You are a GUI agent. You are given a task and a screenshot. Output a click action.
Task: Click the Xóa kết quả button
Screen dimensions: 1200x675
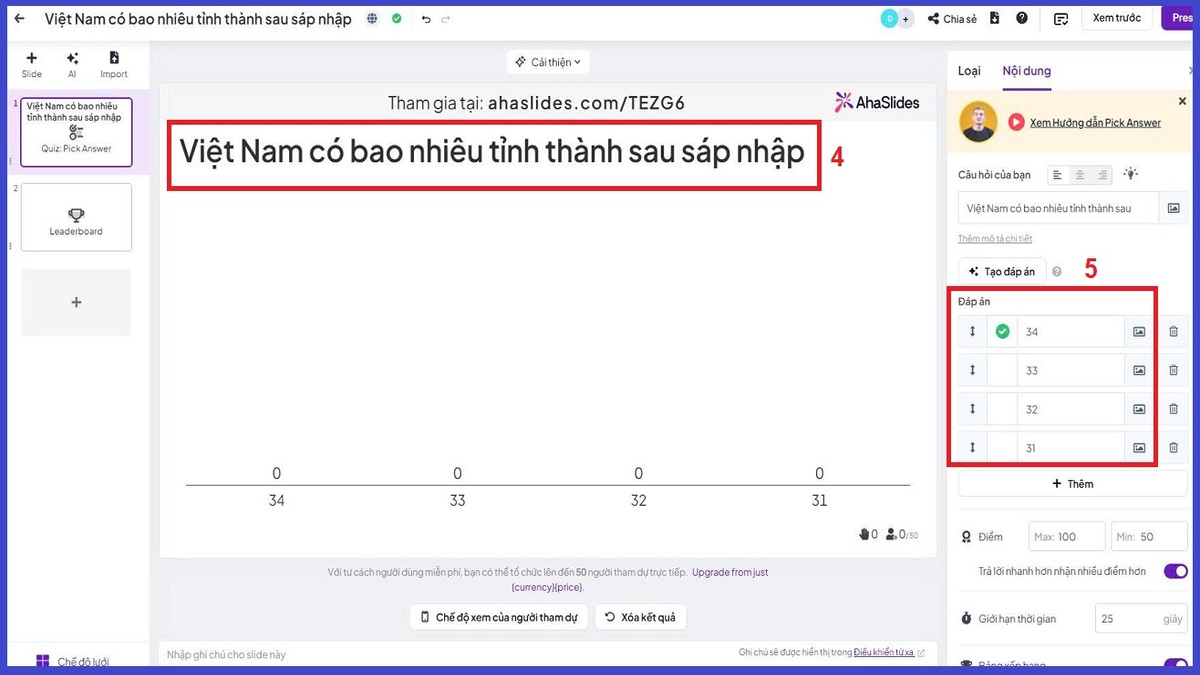point(641,617)
